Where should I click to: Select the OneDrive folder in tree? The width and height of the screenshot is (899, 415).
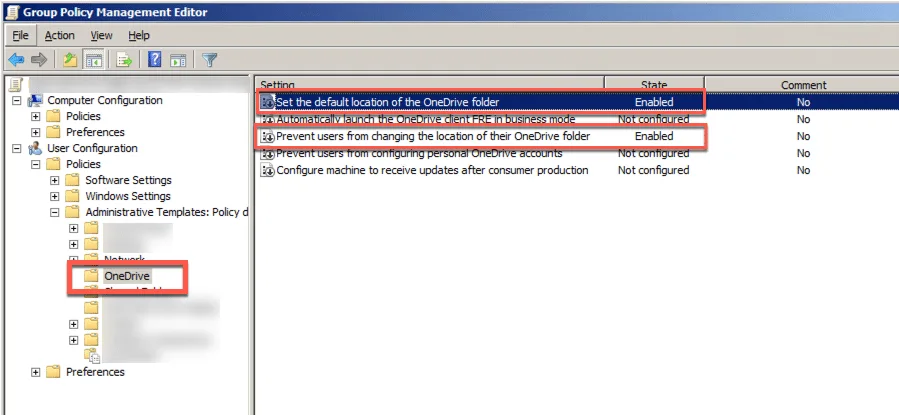(x=126, y=276)
